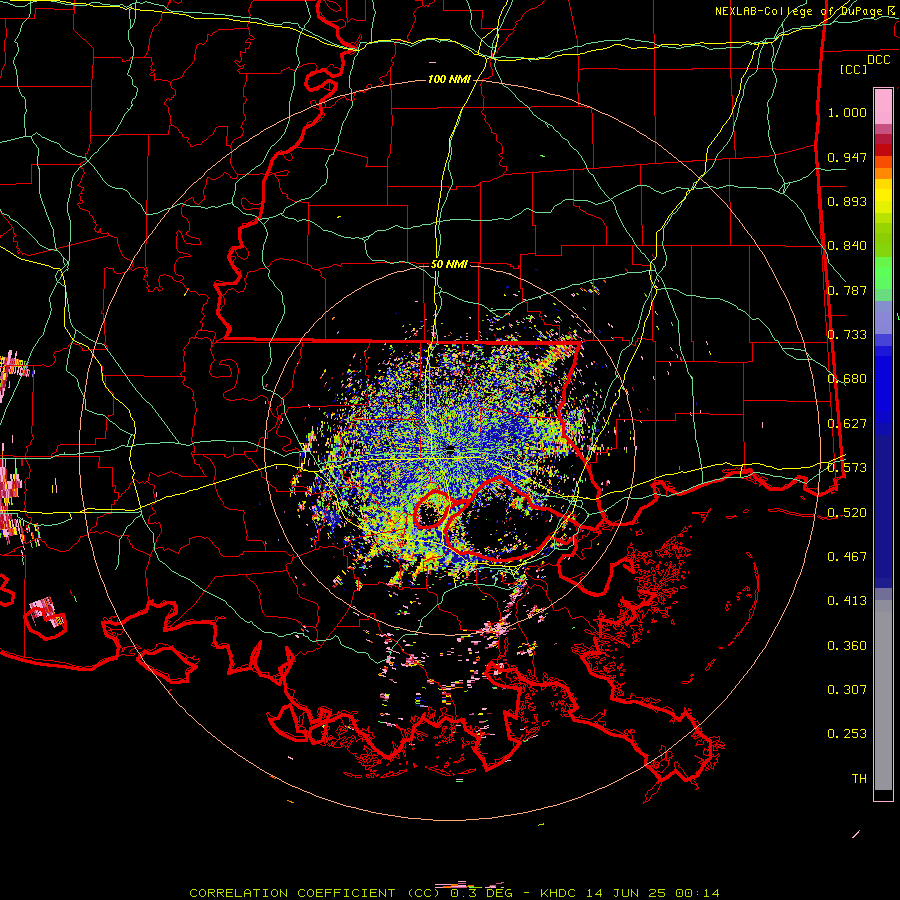The width and height of the screenshot is (900, 900).
Task: Click the 0.840 scale value
Action: [847, 246]
